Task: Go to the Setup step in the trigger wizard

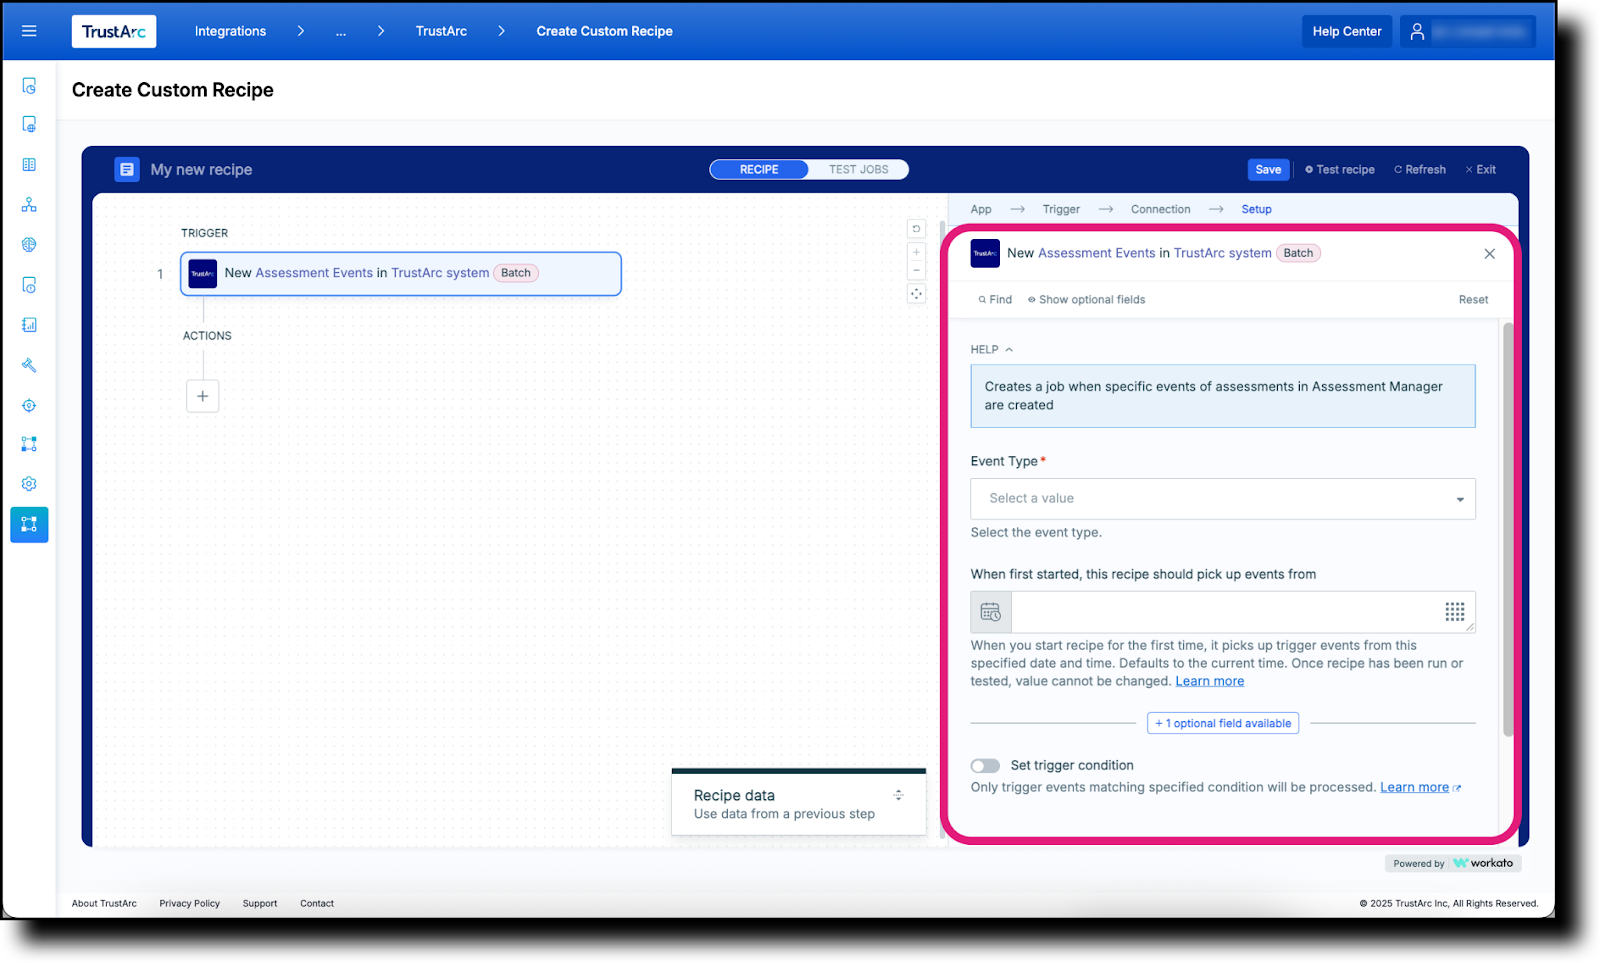Action: [x=1256, y=209]
